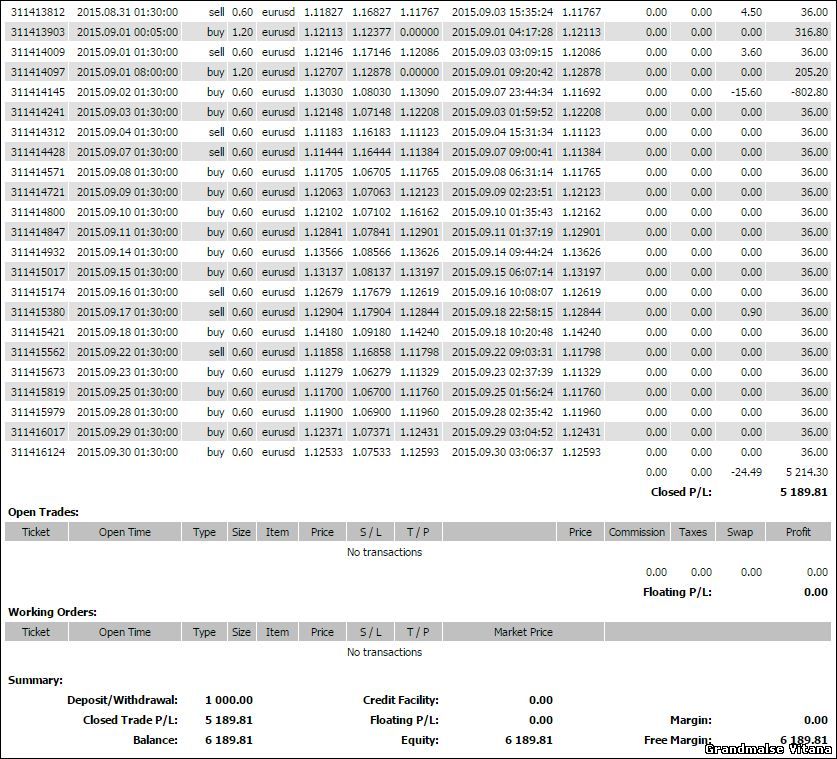Viewport: 837px width, 759px height.
Task: Click ticket number 311413812
Action: (37, 12)
